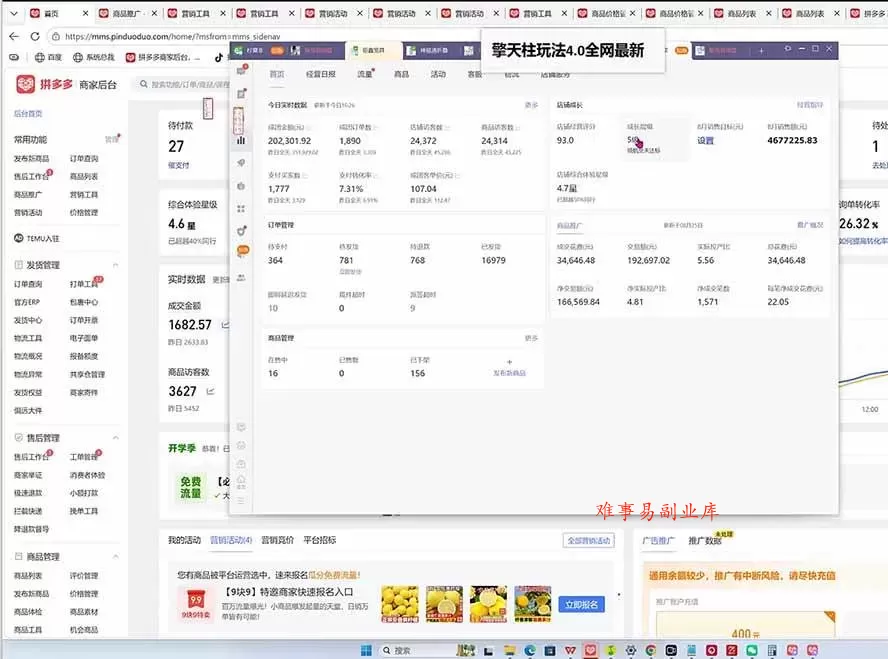This screenshot has height=659, width=888.
Task: Click the 催支付 link under 待付款
Action: point(178,165)
